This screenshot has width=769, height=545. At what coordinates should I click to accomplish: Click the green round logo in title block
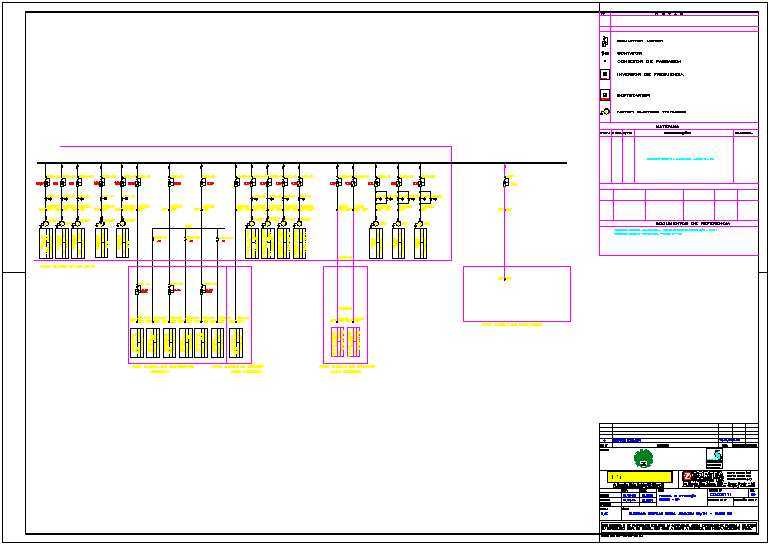[x=641, y=458]
